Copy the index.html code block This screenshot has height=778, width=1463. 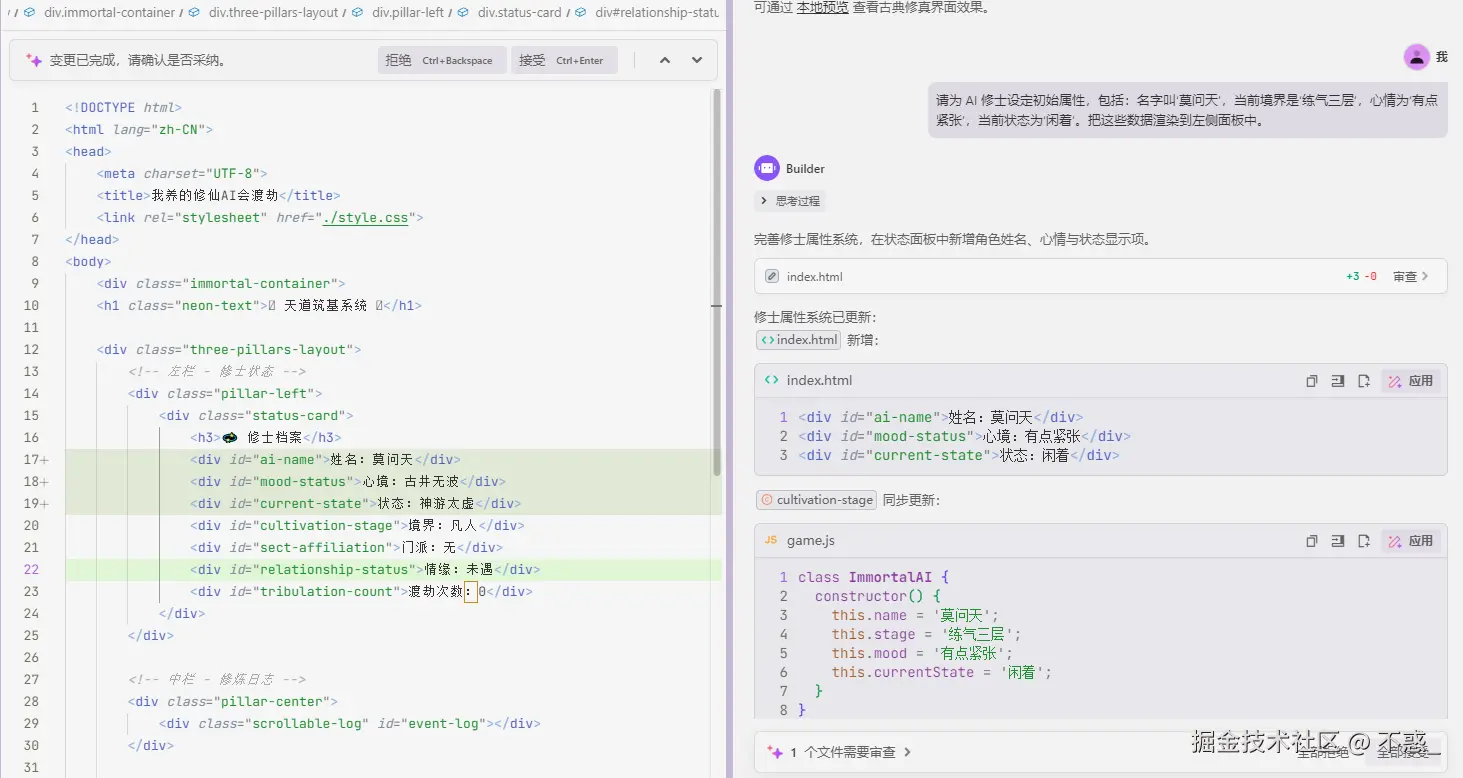point(1312,381)
